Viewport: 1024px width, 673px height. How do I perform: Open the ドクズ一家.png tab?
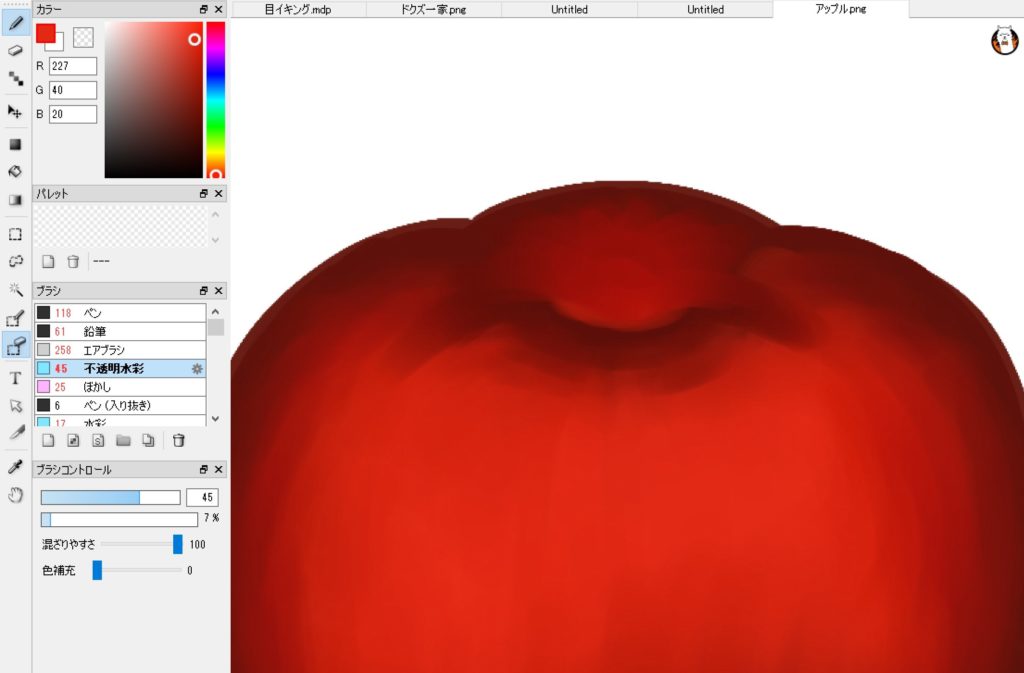click(x=433, y=10)
